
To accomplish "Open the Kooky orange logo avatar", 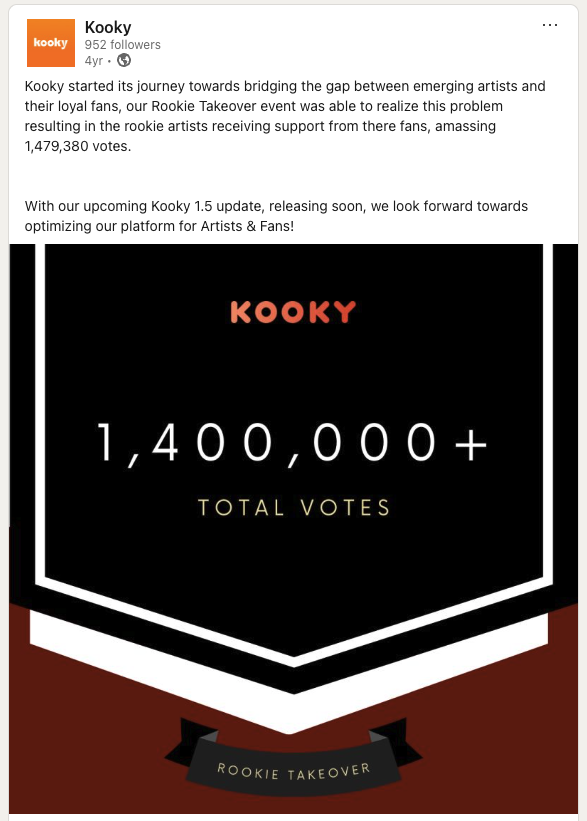I will [51, 43].
